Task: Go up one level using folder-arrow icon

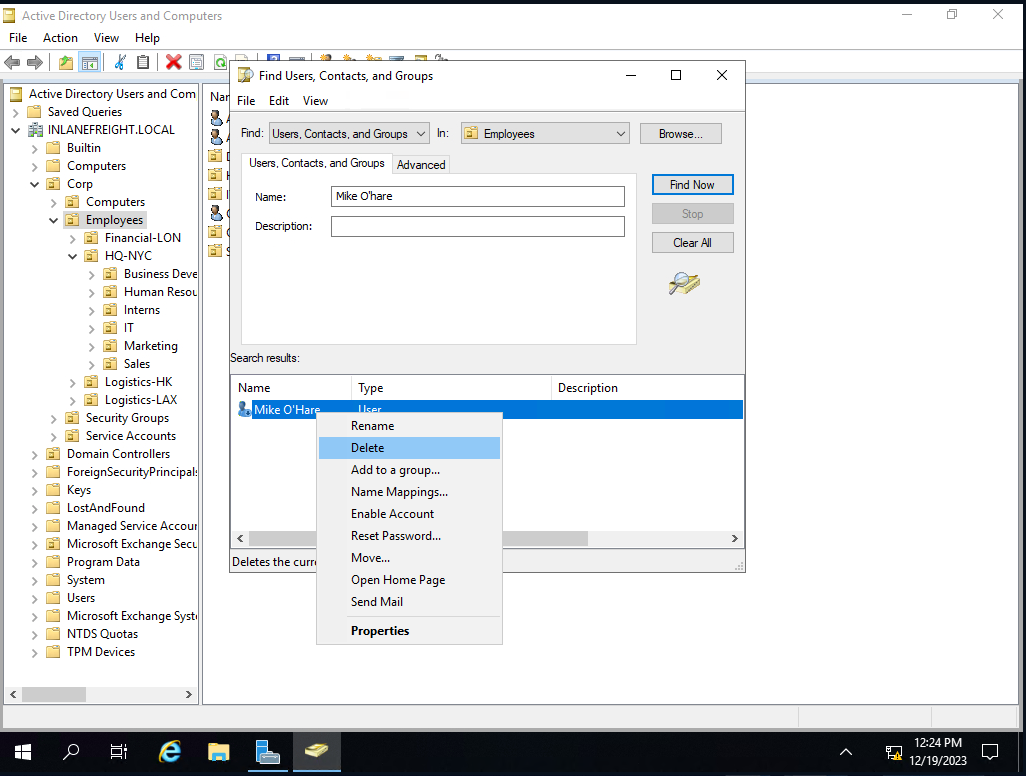Action: (65, 62)
